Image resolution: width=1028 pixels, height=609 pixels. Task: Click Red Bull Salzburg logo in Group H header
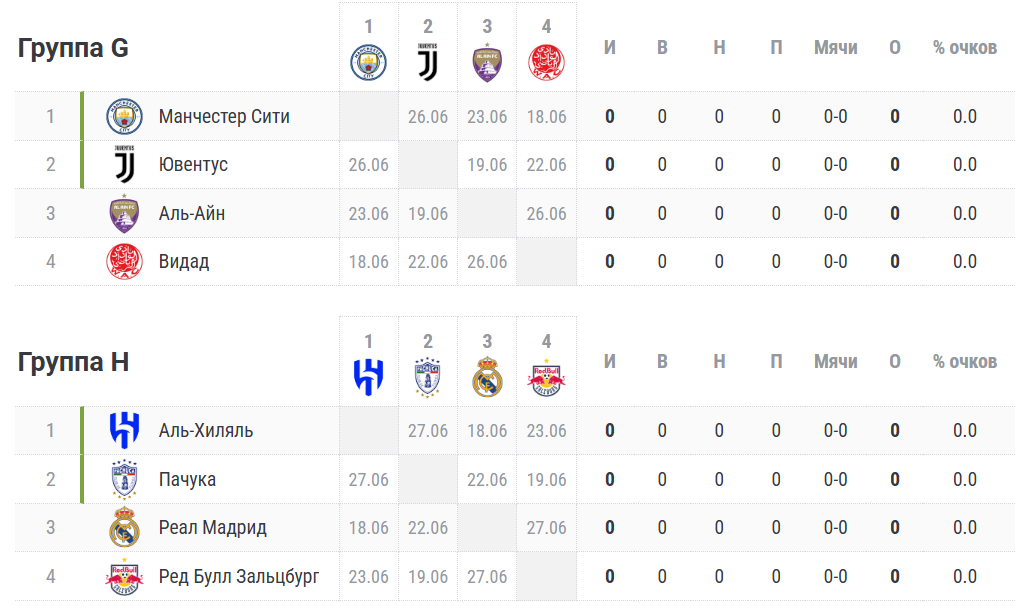coord(546,378)
